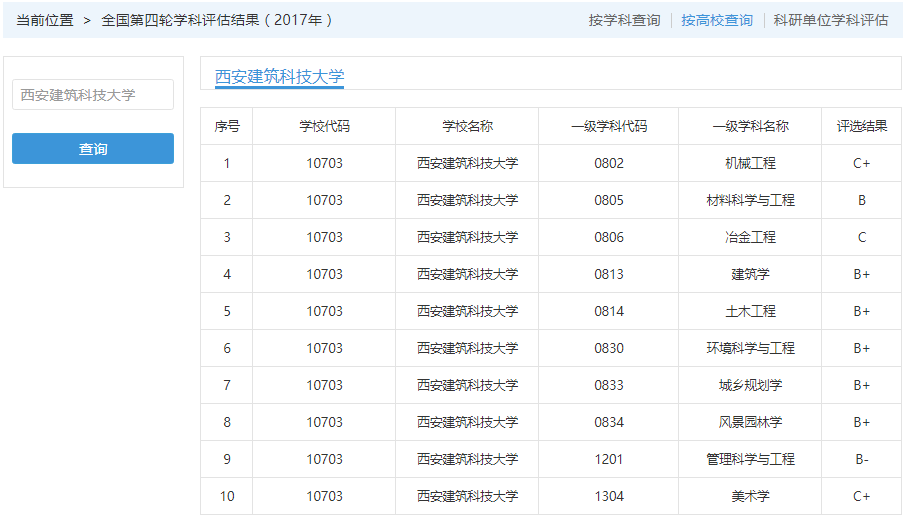
Task: Focus the school name input field
Action: (x=93, y=95)
